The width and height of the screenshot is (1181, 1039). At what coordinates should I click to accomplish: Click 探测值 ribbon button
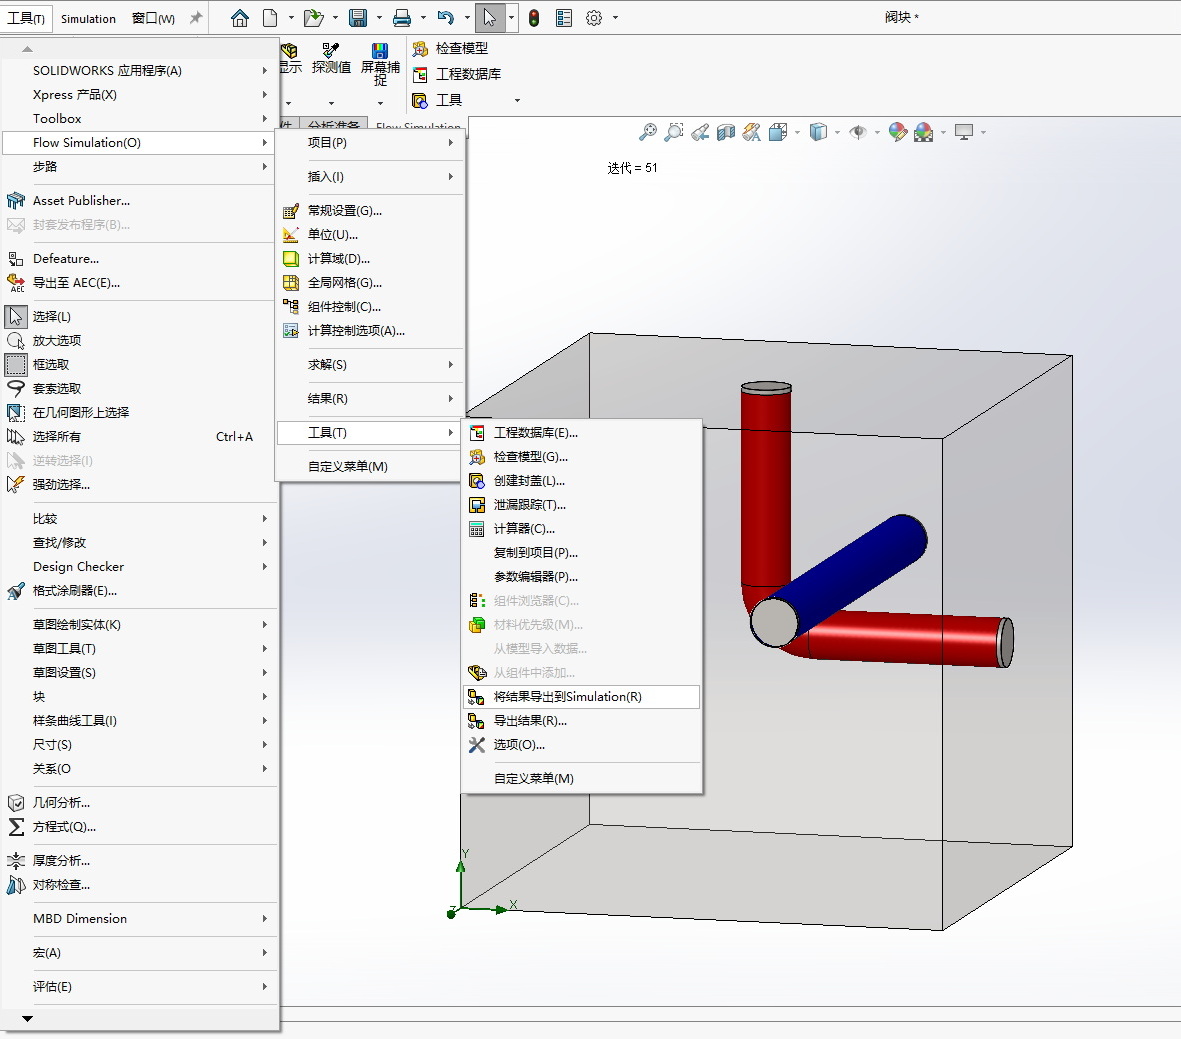(331, 59)
